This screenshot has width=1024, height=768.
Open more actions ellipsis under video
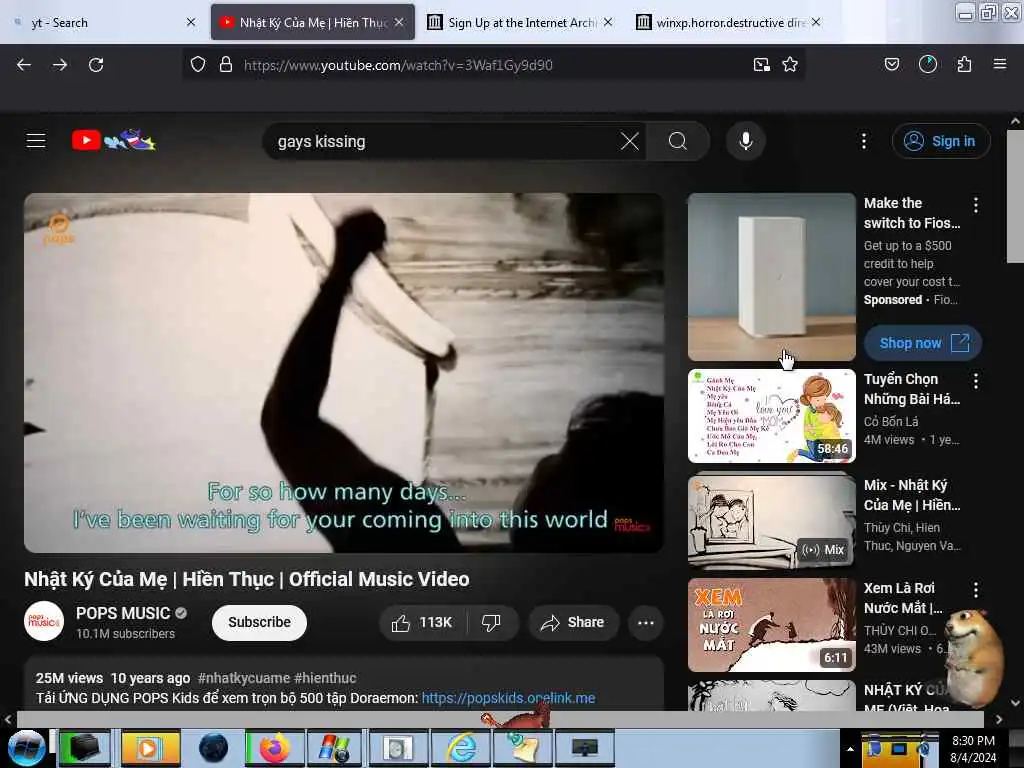coord(646,622)
